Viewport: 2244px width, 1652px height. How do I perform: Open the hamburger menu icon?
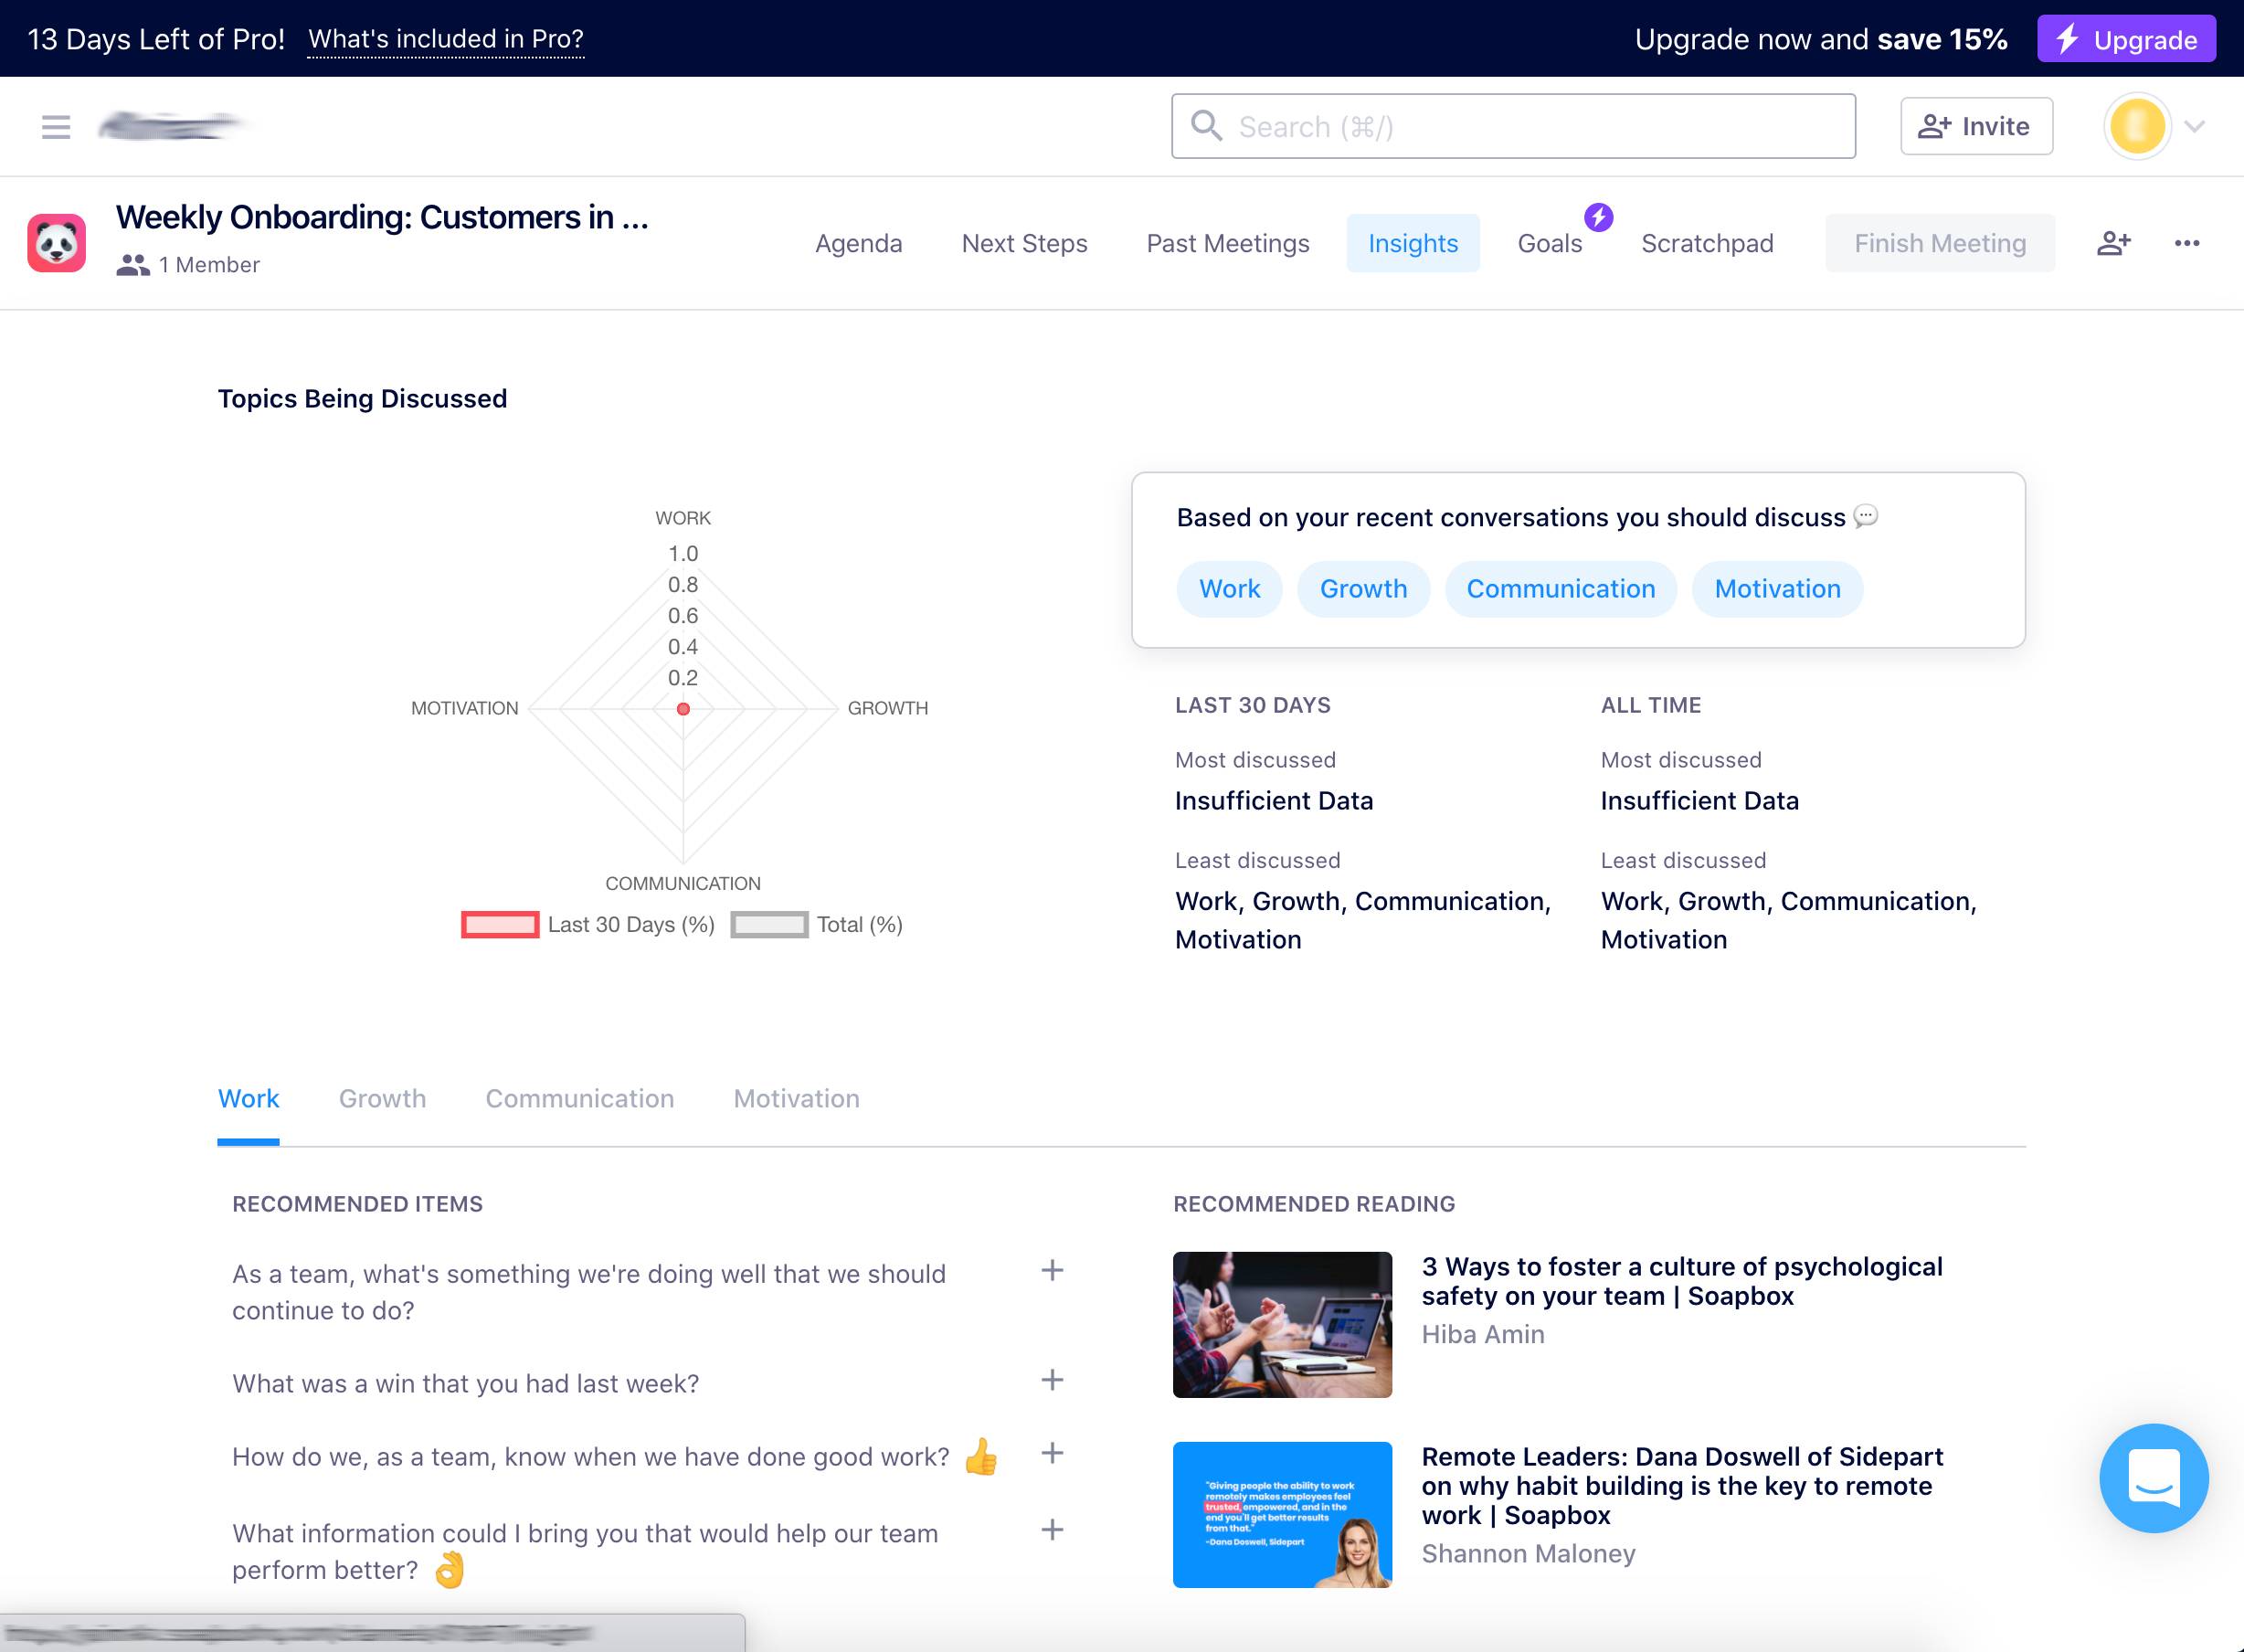pos(56,127)
